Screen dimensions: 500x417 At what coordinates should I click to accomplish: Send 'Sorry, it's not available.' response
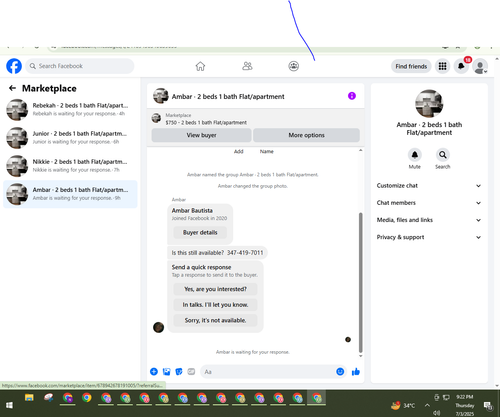[x=215, y=320]
